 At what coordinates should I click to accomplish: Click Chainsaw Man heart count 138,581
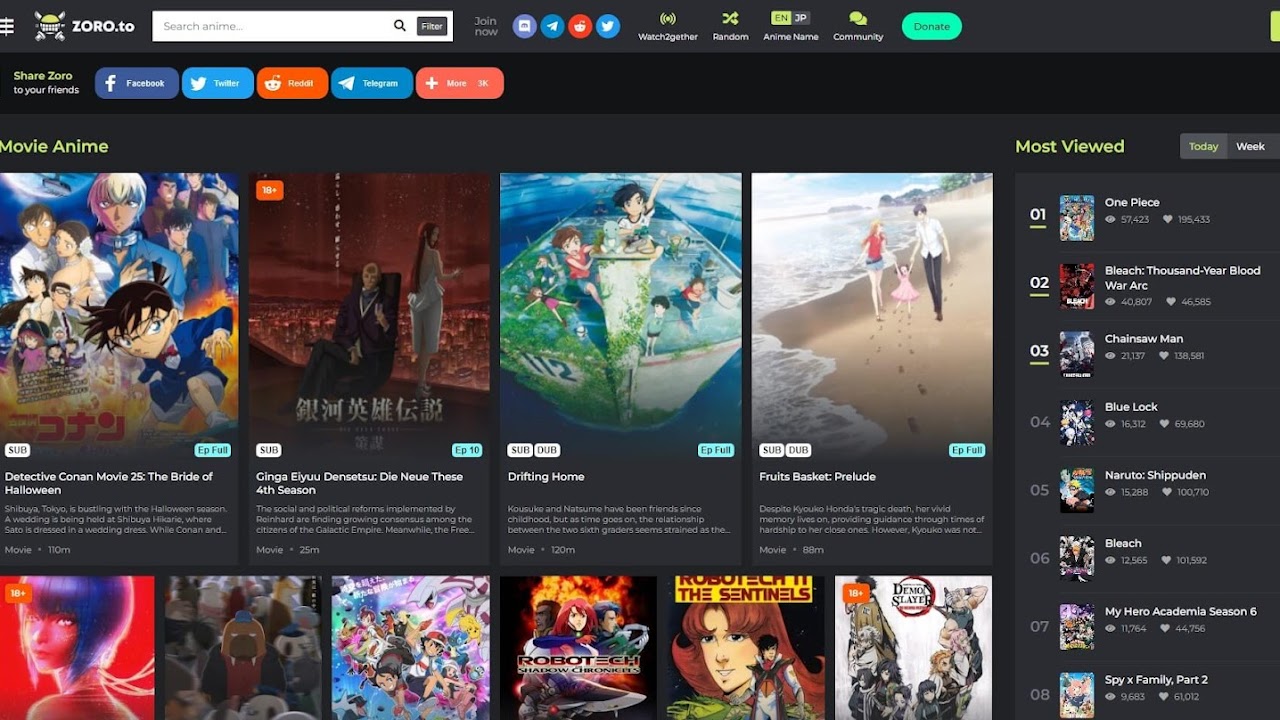[1184, 356]
